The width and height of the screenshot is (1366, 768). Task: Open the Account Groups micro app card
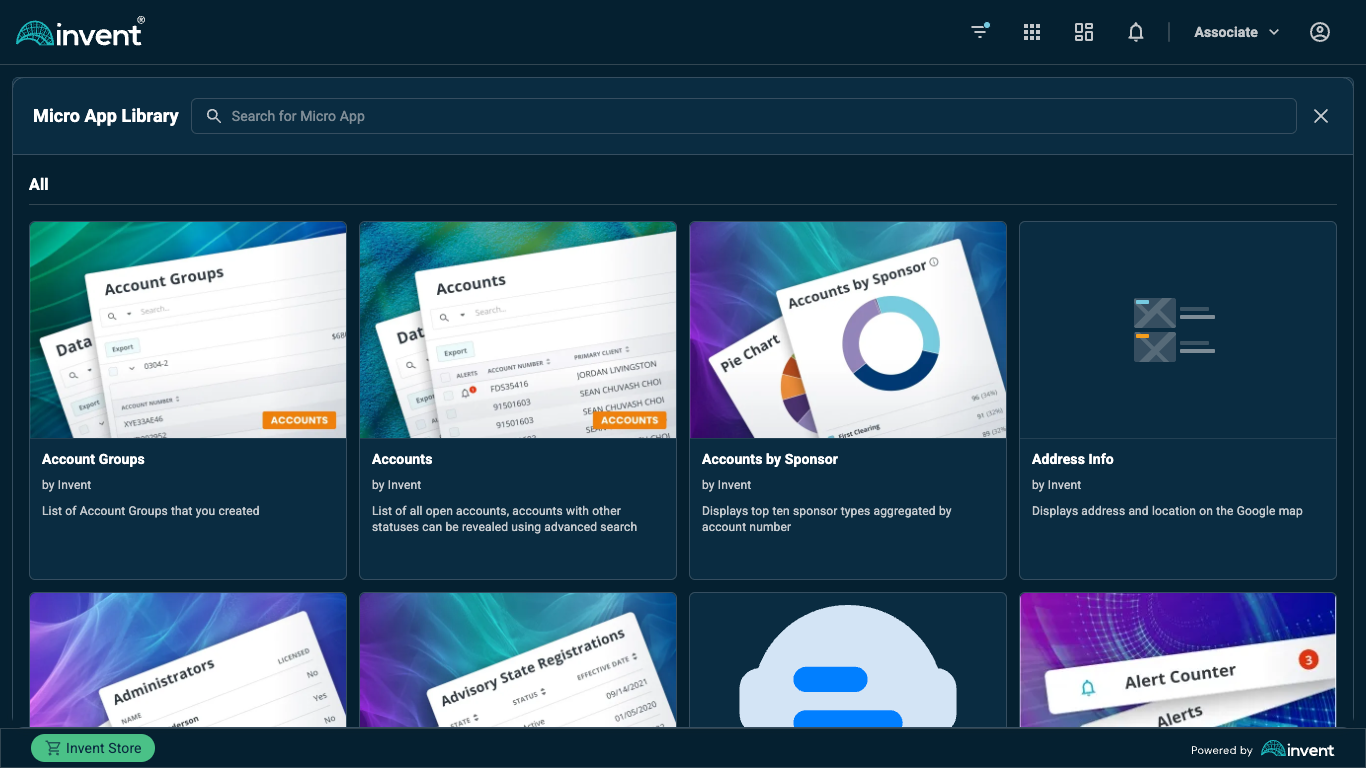[187, 399]
